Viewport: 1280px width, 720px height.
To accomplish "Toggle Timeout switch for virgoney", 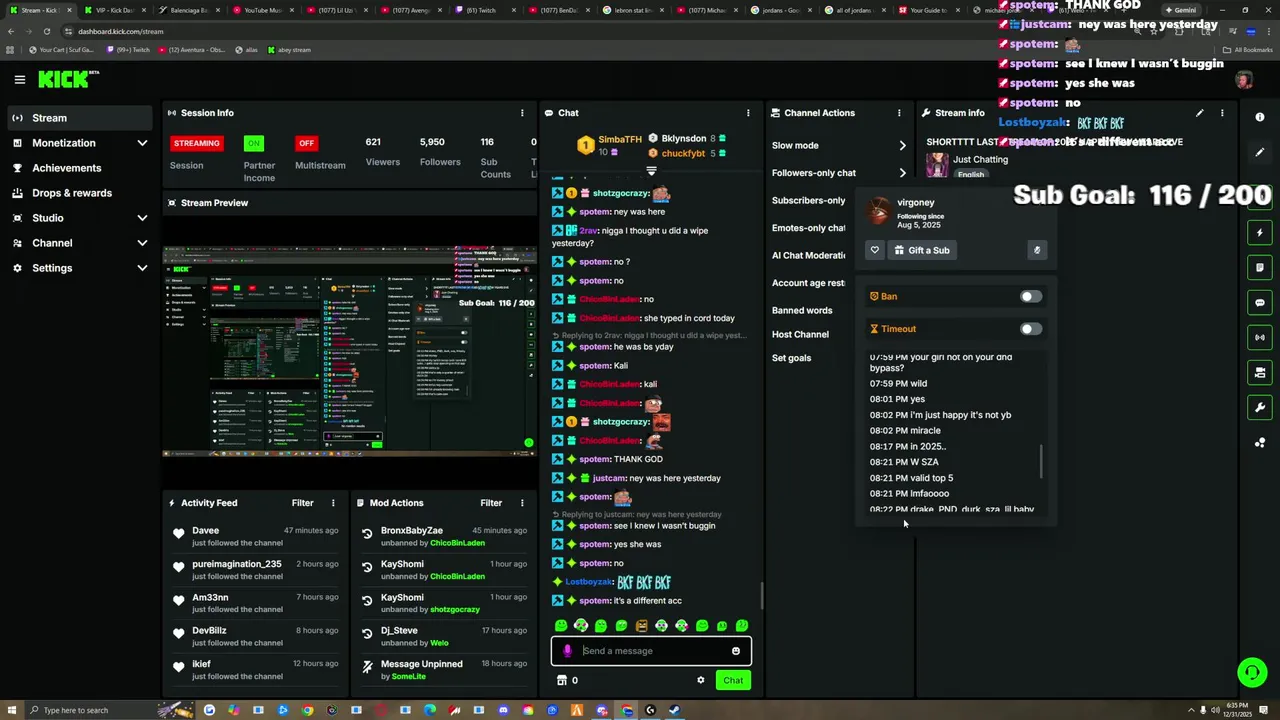I will (x=1030, y=329).
